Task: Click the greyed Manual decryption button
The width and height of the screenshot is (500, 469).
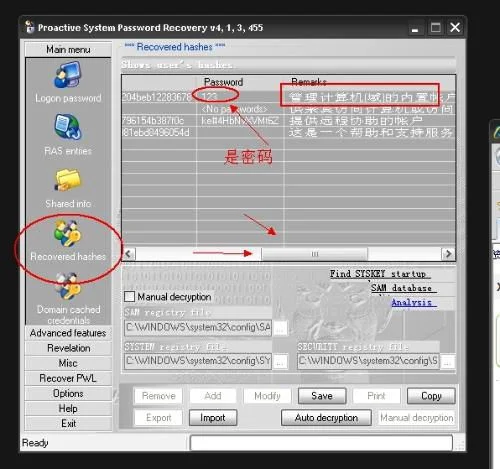Action: (417, 418)
